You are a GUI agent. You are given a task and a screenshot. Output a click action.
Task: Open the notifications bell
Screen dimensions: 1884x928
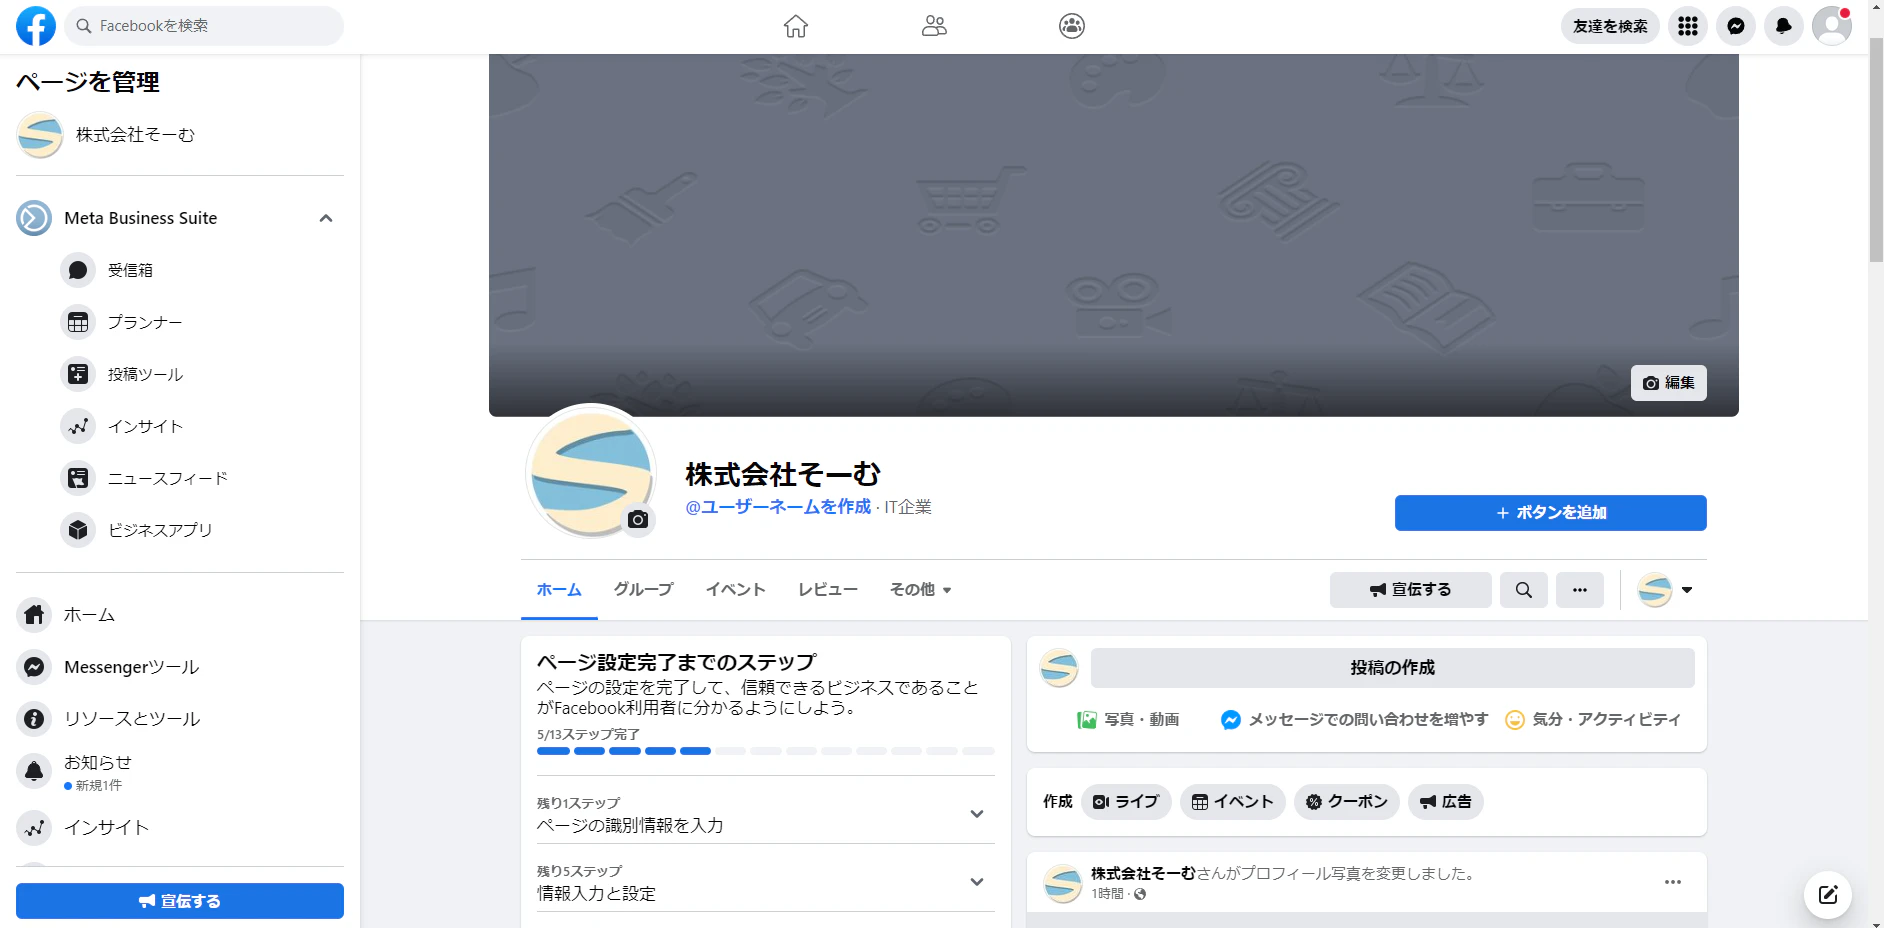coord(1782,25)
